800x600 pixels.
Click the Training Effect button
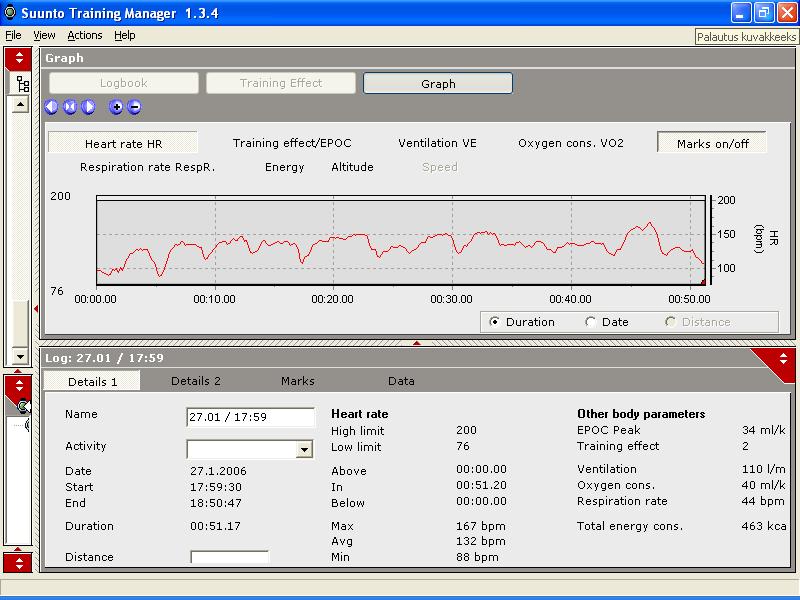[x=281, y=83]
